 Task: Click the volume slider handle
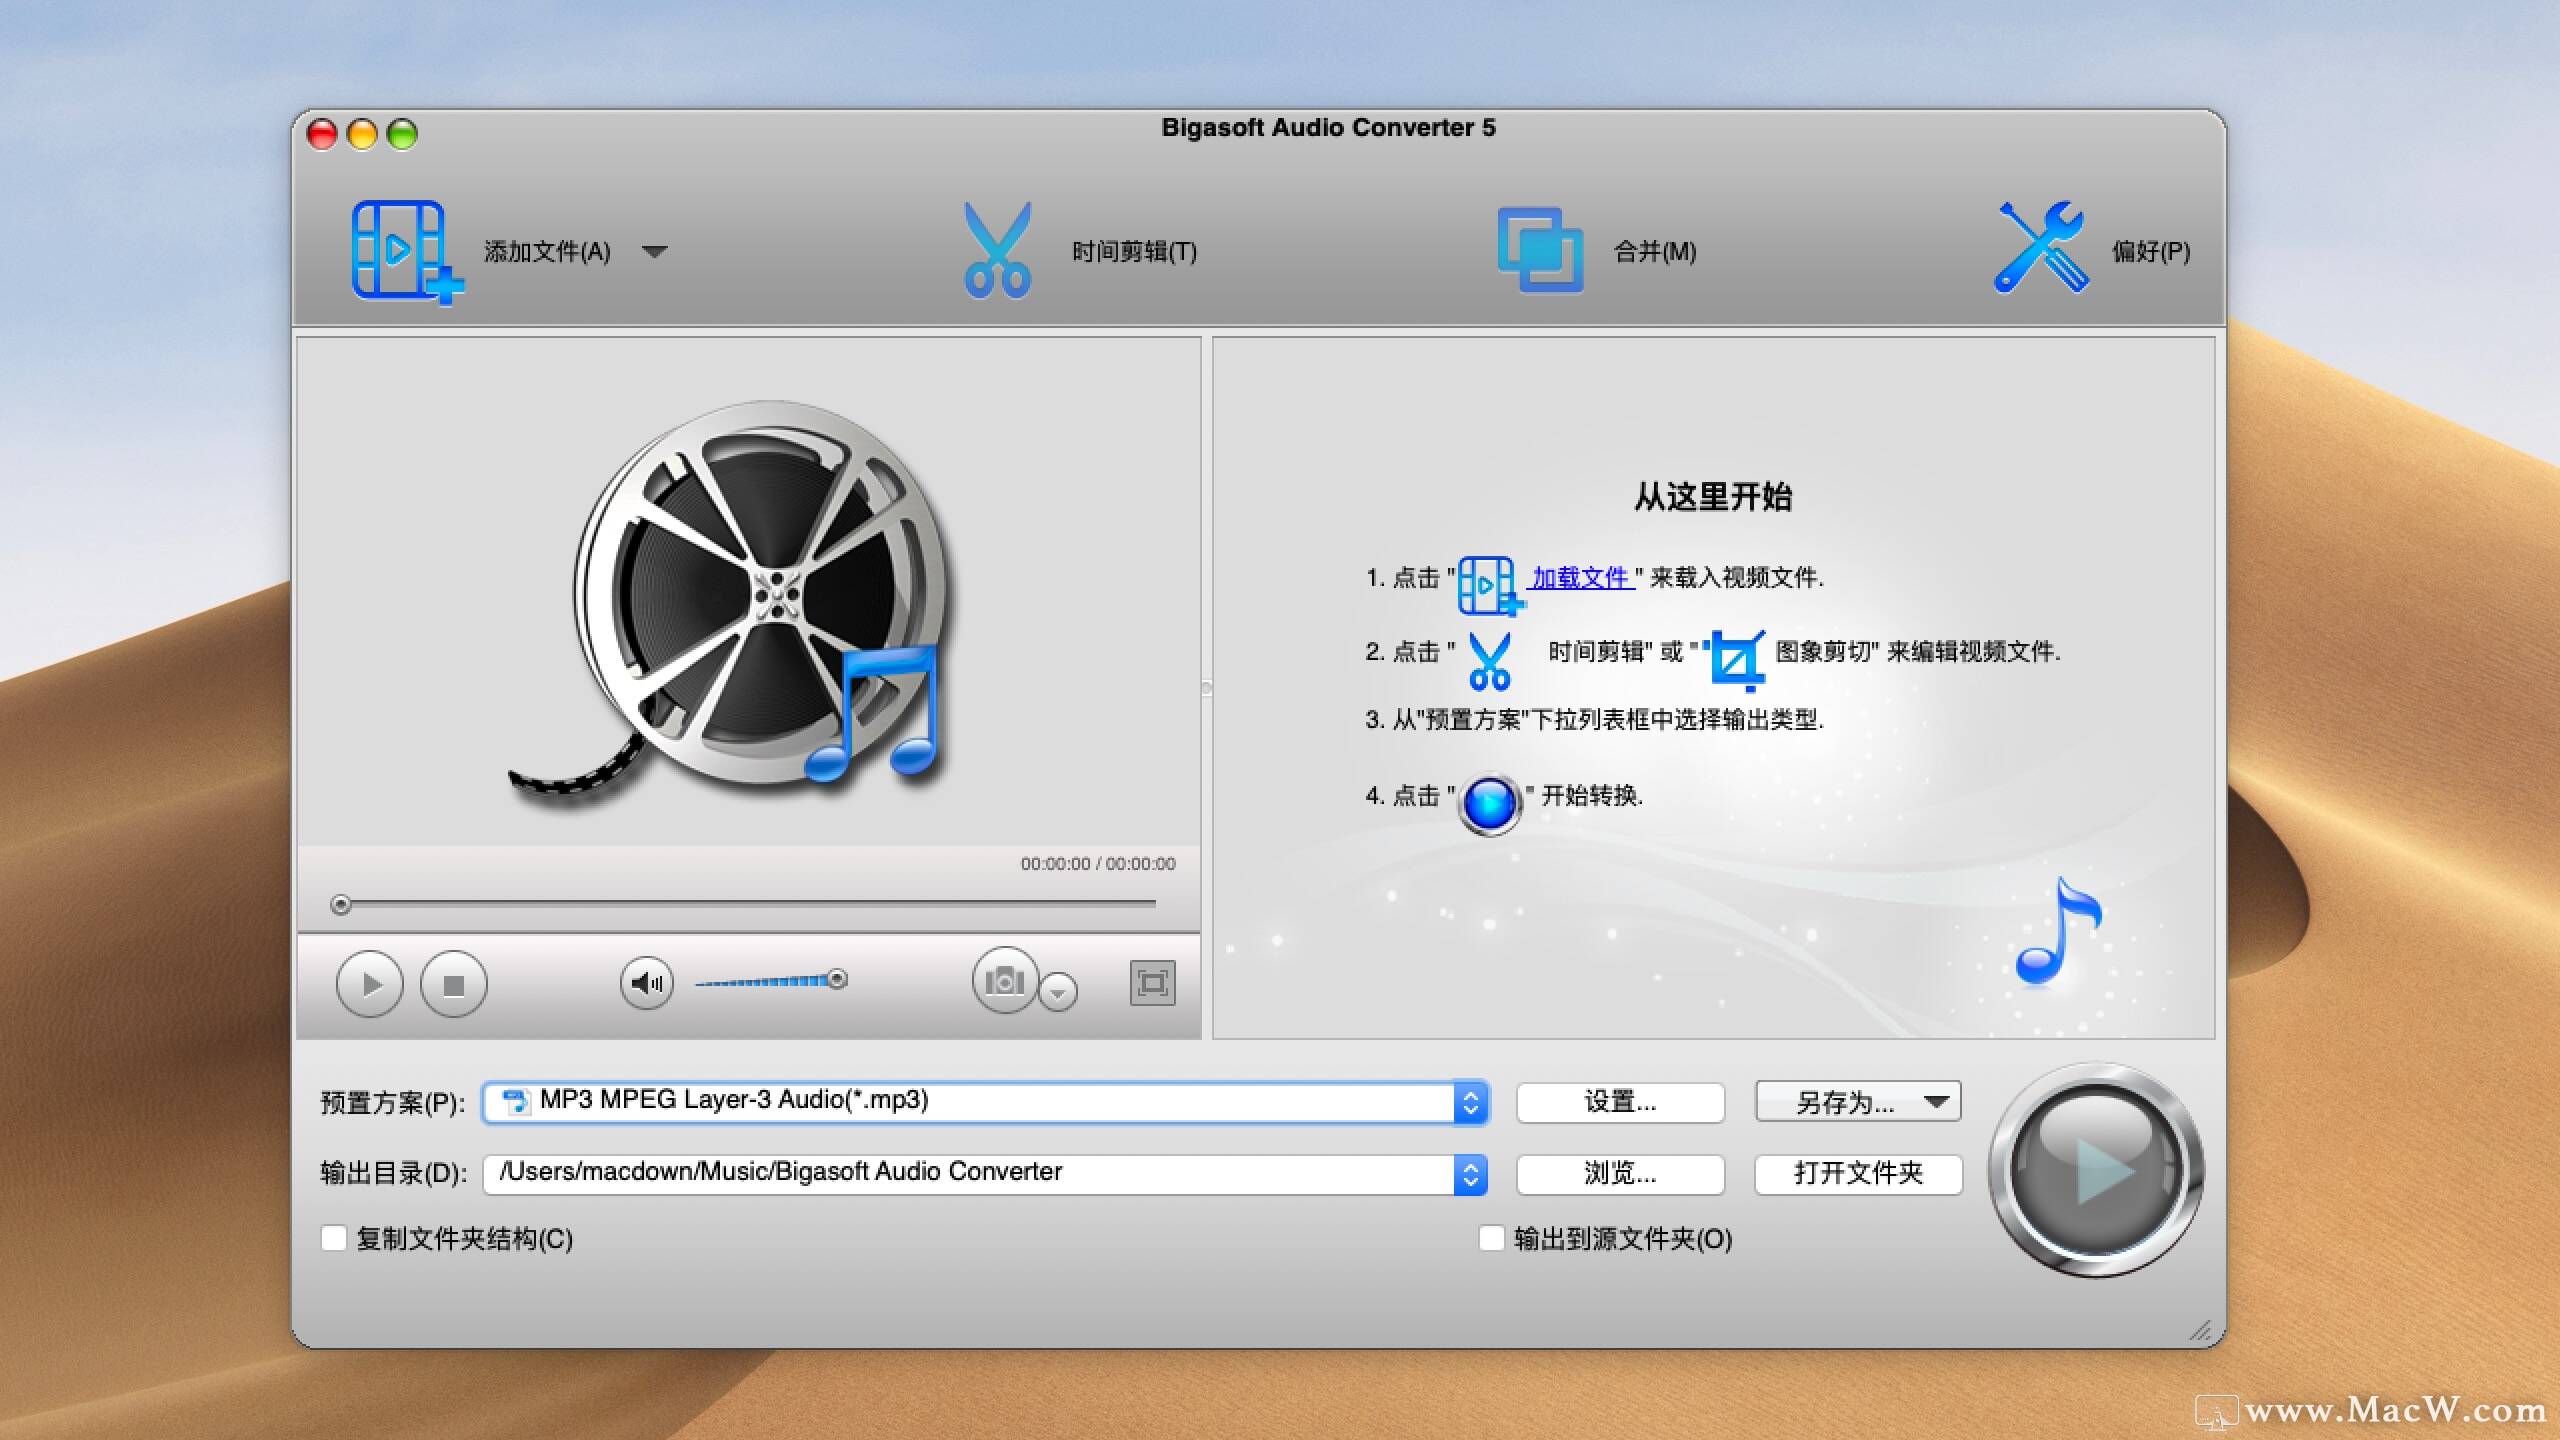(838, 979)
